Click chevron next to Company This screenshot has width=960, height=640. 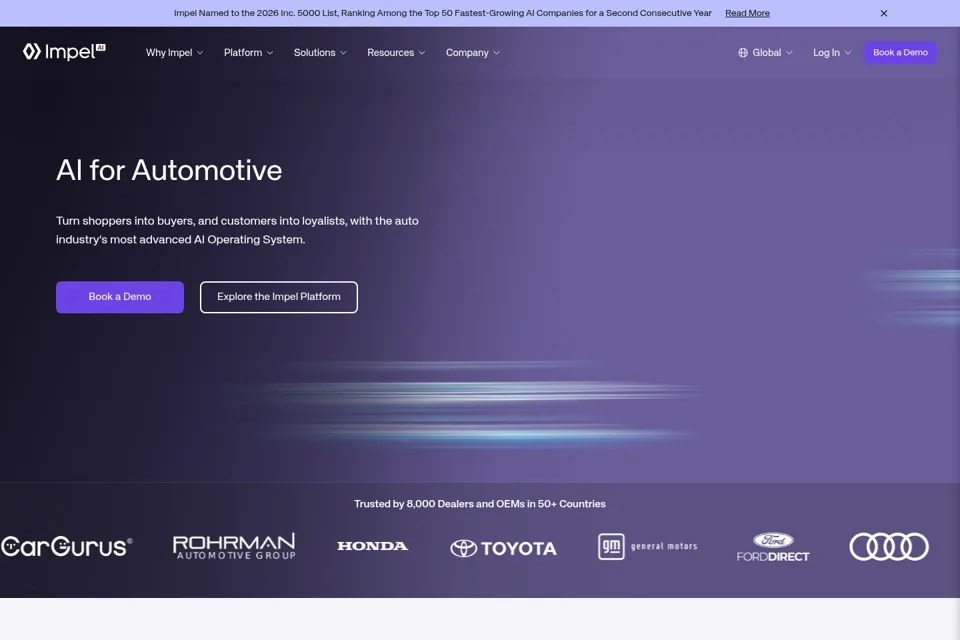click(x=497, y=53)
